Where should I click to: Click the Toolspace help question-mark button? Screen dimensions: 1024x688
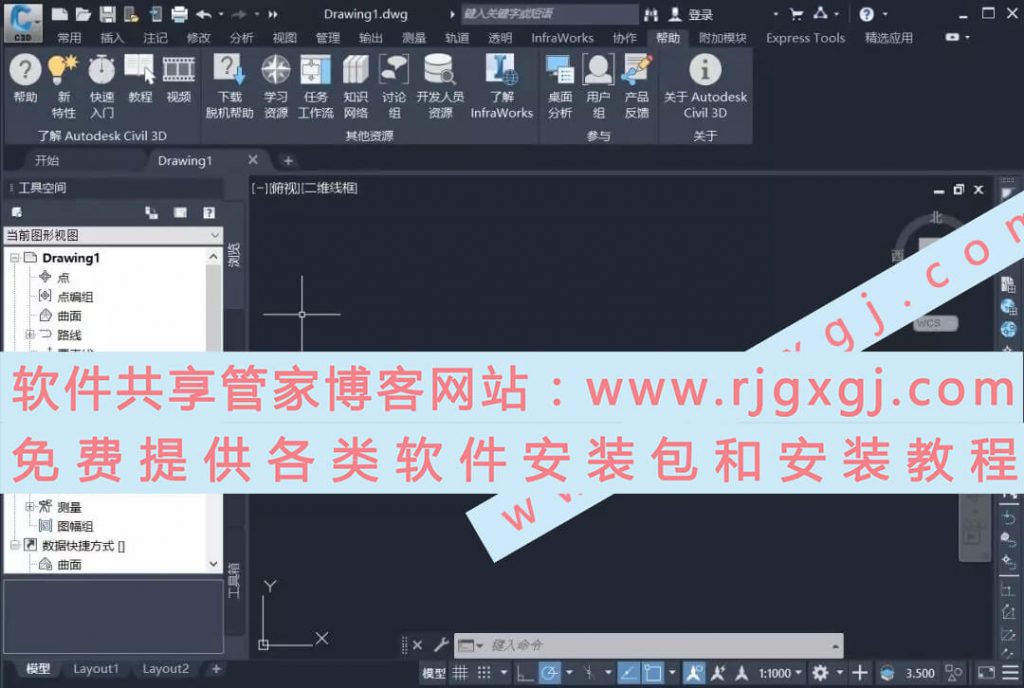click(x=209, y=213)
